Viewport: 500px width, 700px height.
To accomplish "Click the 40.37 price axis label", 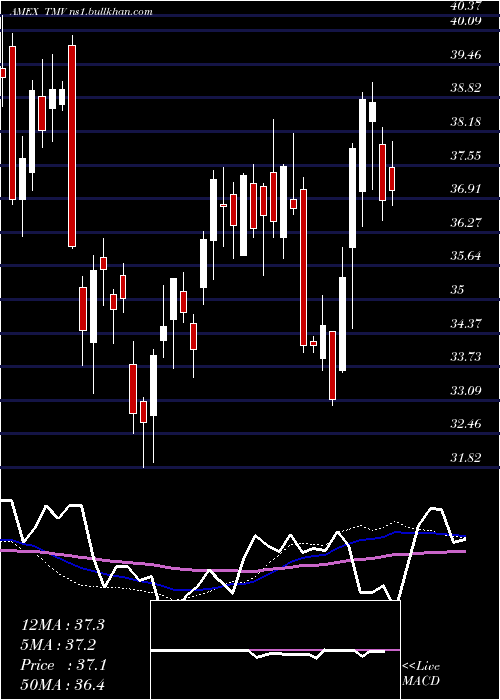I will click(466, 7).
